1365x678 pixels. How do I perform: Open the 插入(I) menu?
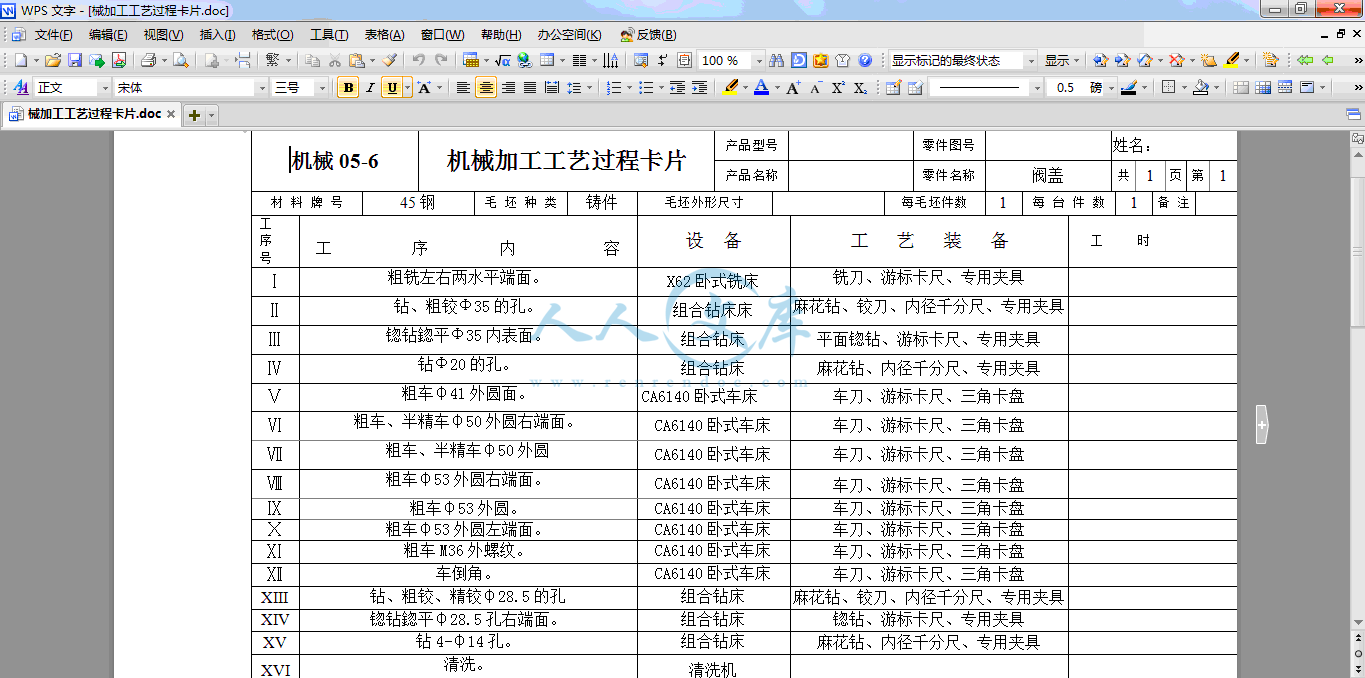pos(217,35)
